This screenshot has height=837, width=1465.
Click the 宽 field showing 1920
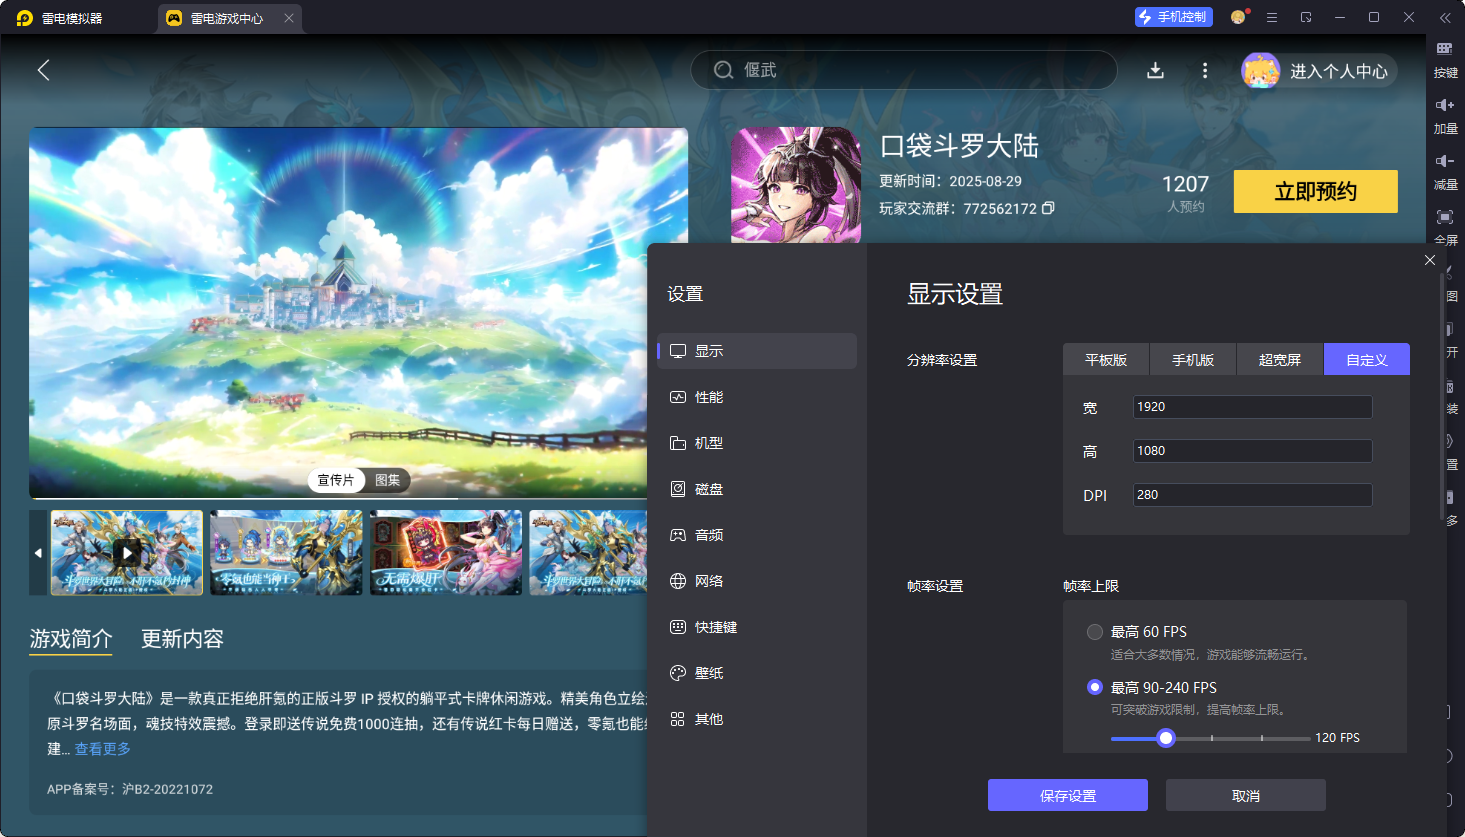[x=1252, y=407]
